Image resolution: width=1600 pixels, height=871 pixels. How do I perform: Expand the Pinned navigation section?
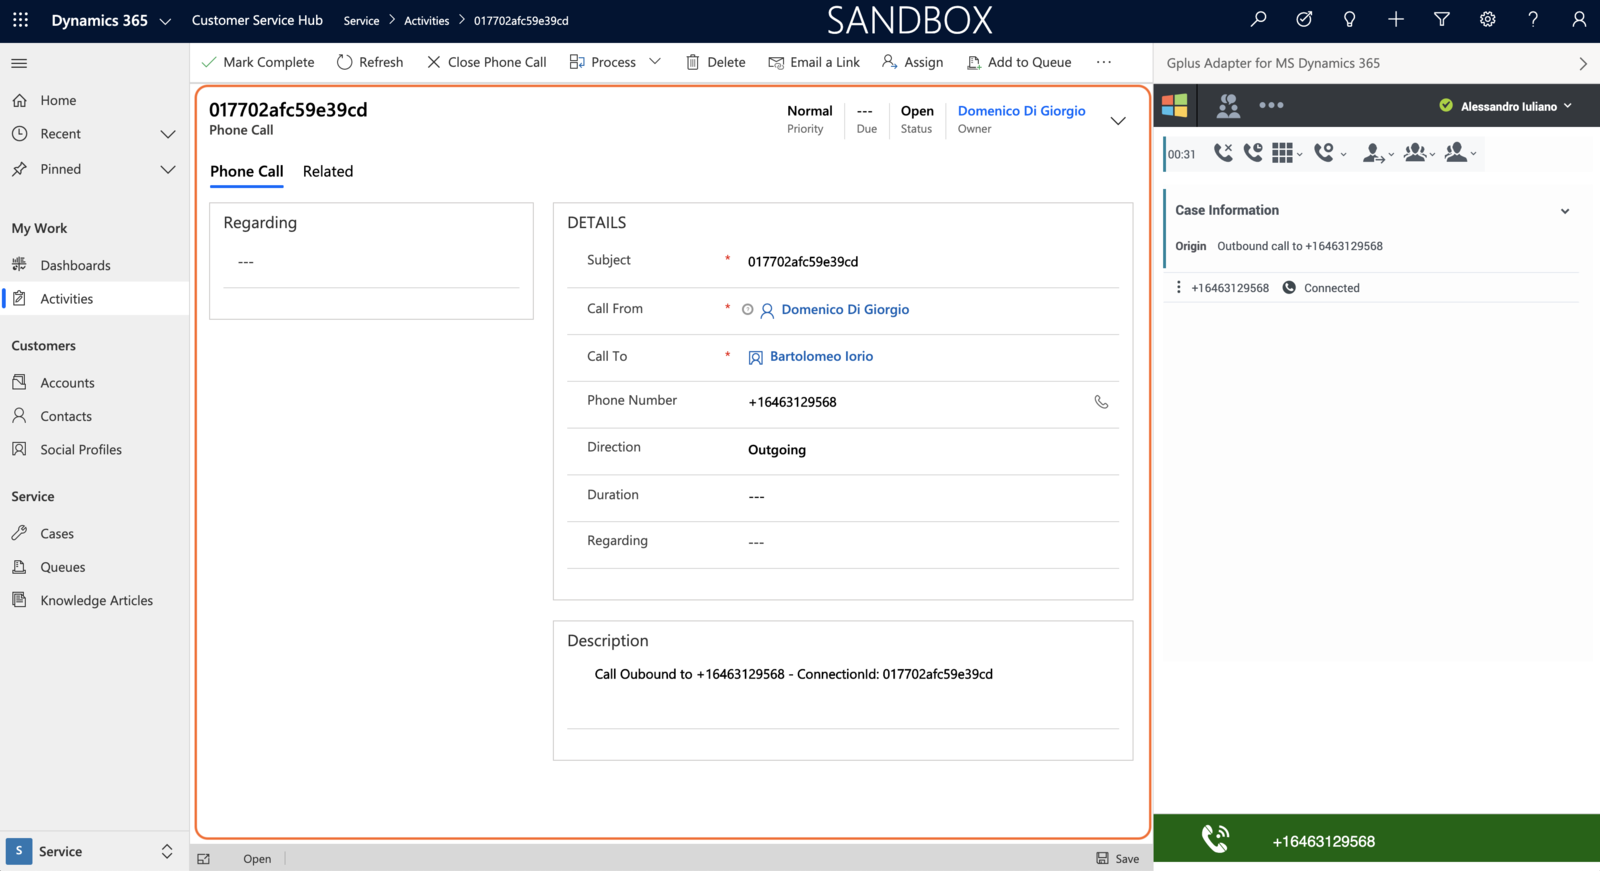[x=168, y=170]
